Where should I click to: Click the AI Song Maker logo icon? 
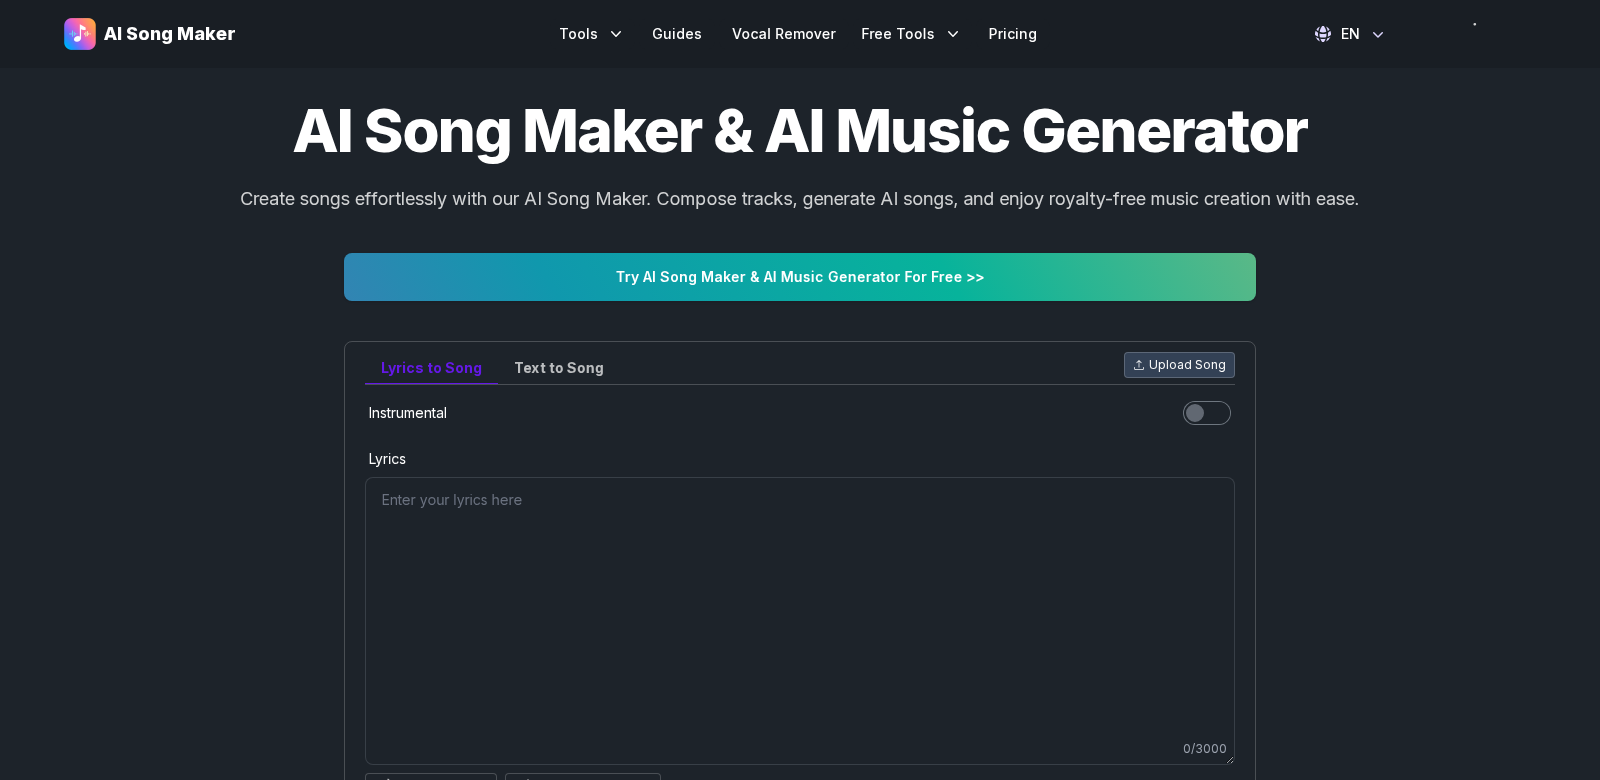click(x=80, y=34)
